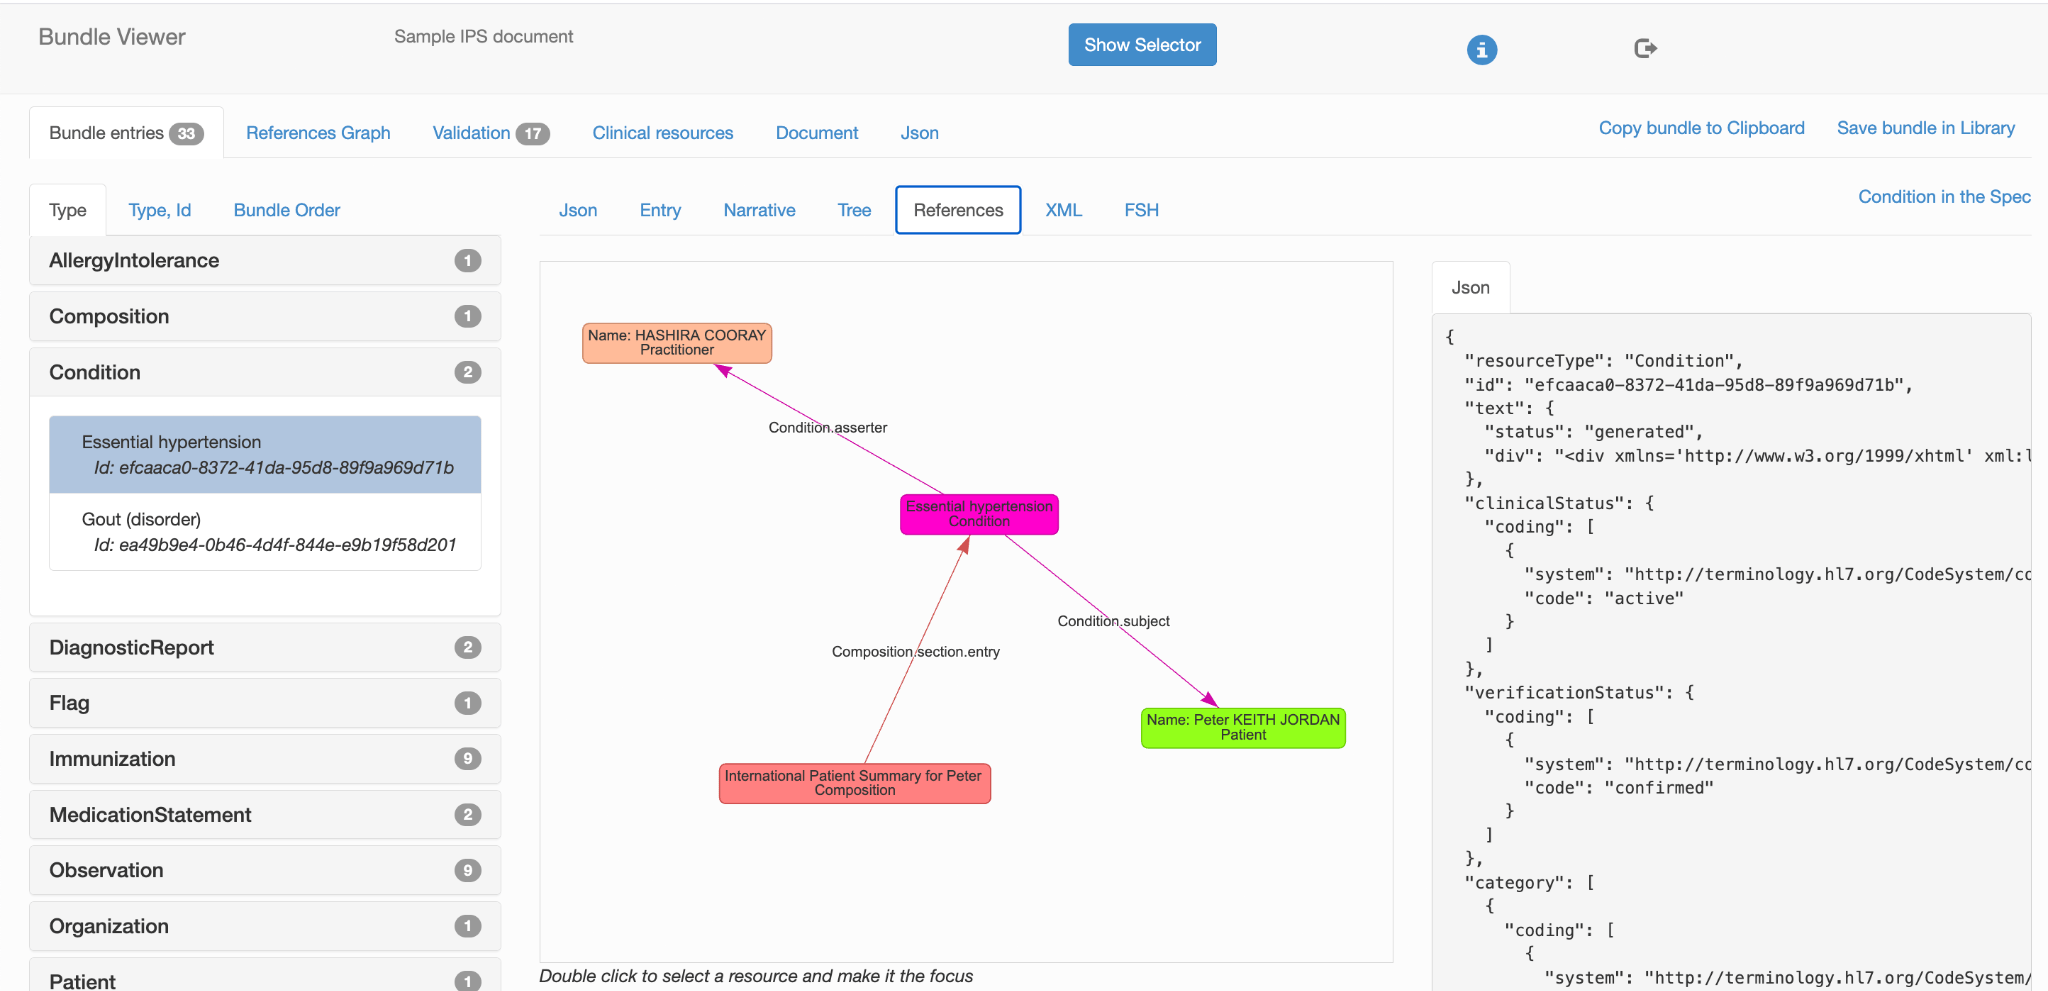Click Copy bundle to Clipboard link
Screen dimensions: 2048x991
click(1701, 128)
